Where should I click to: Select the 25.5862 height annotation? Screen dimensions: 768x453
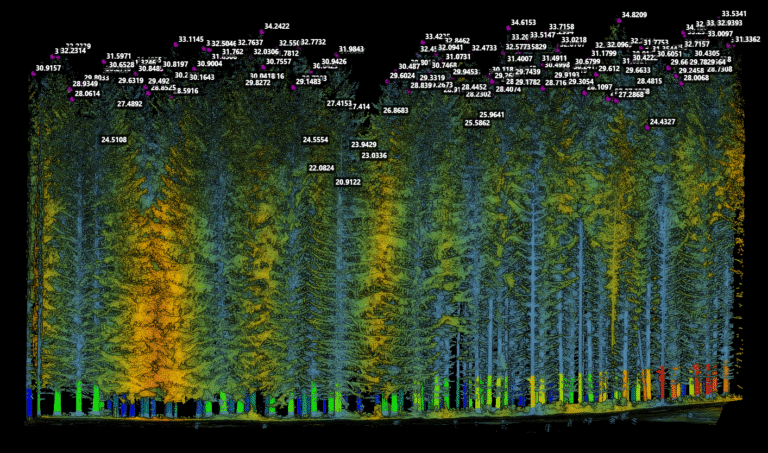pos(477,123)
